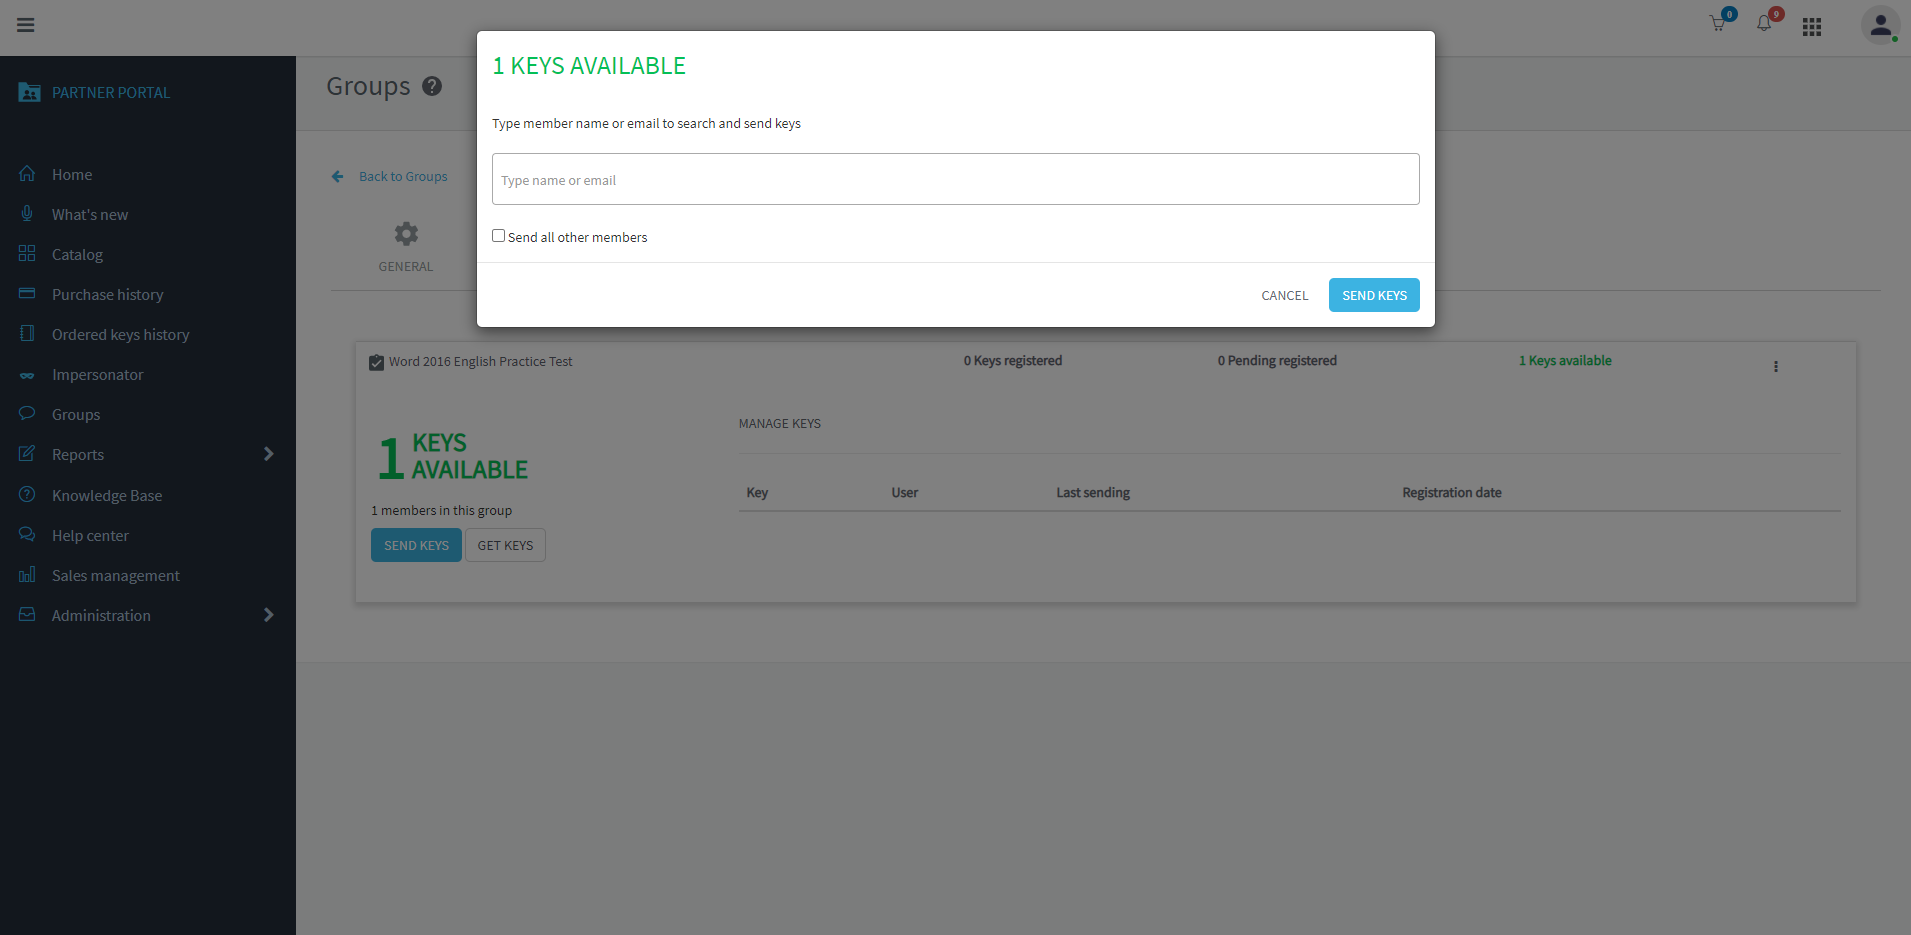Click the Knowledge Base question icon
The image size is (1911, 935).
coord(27,495)
